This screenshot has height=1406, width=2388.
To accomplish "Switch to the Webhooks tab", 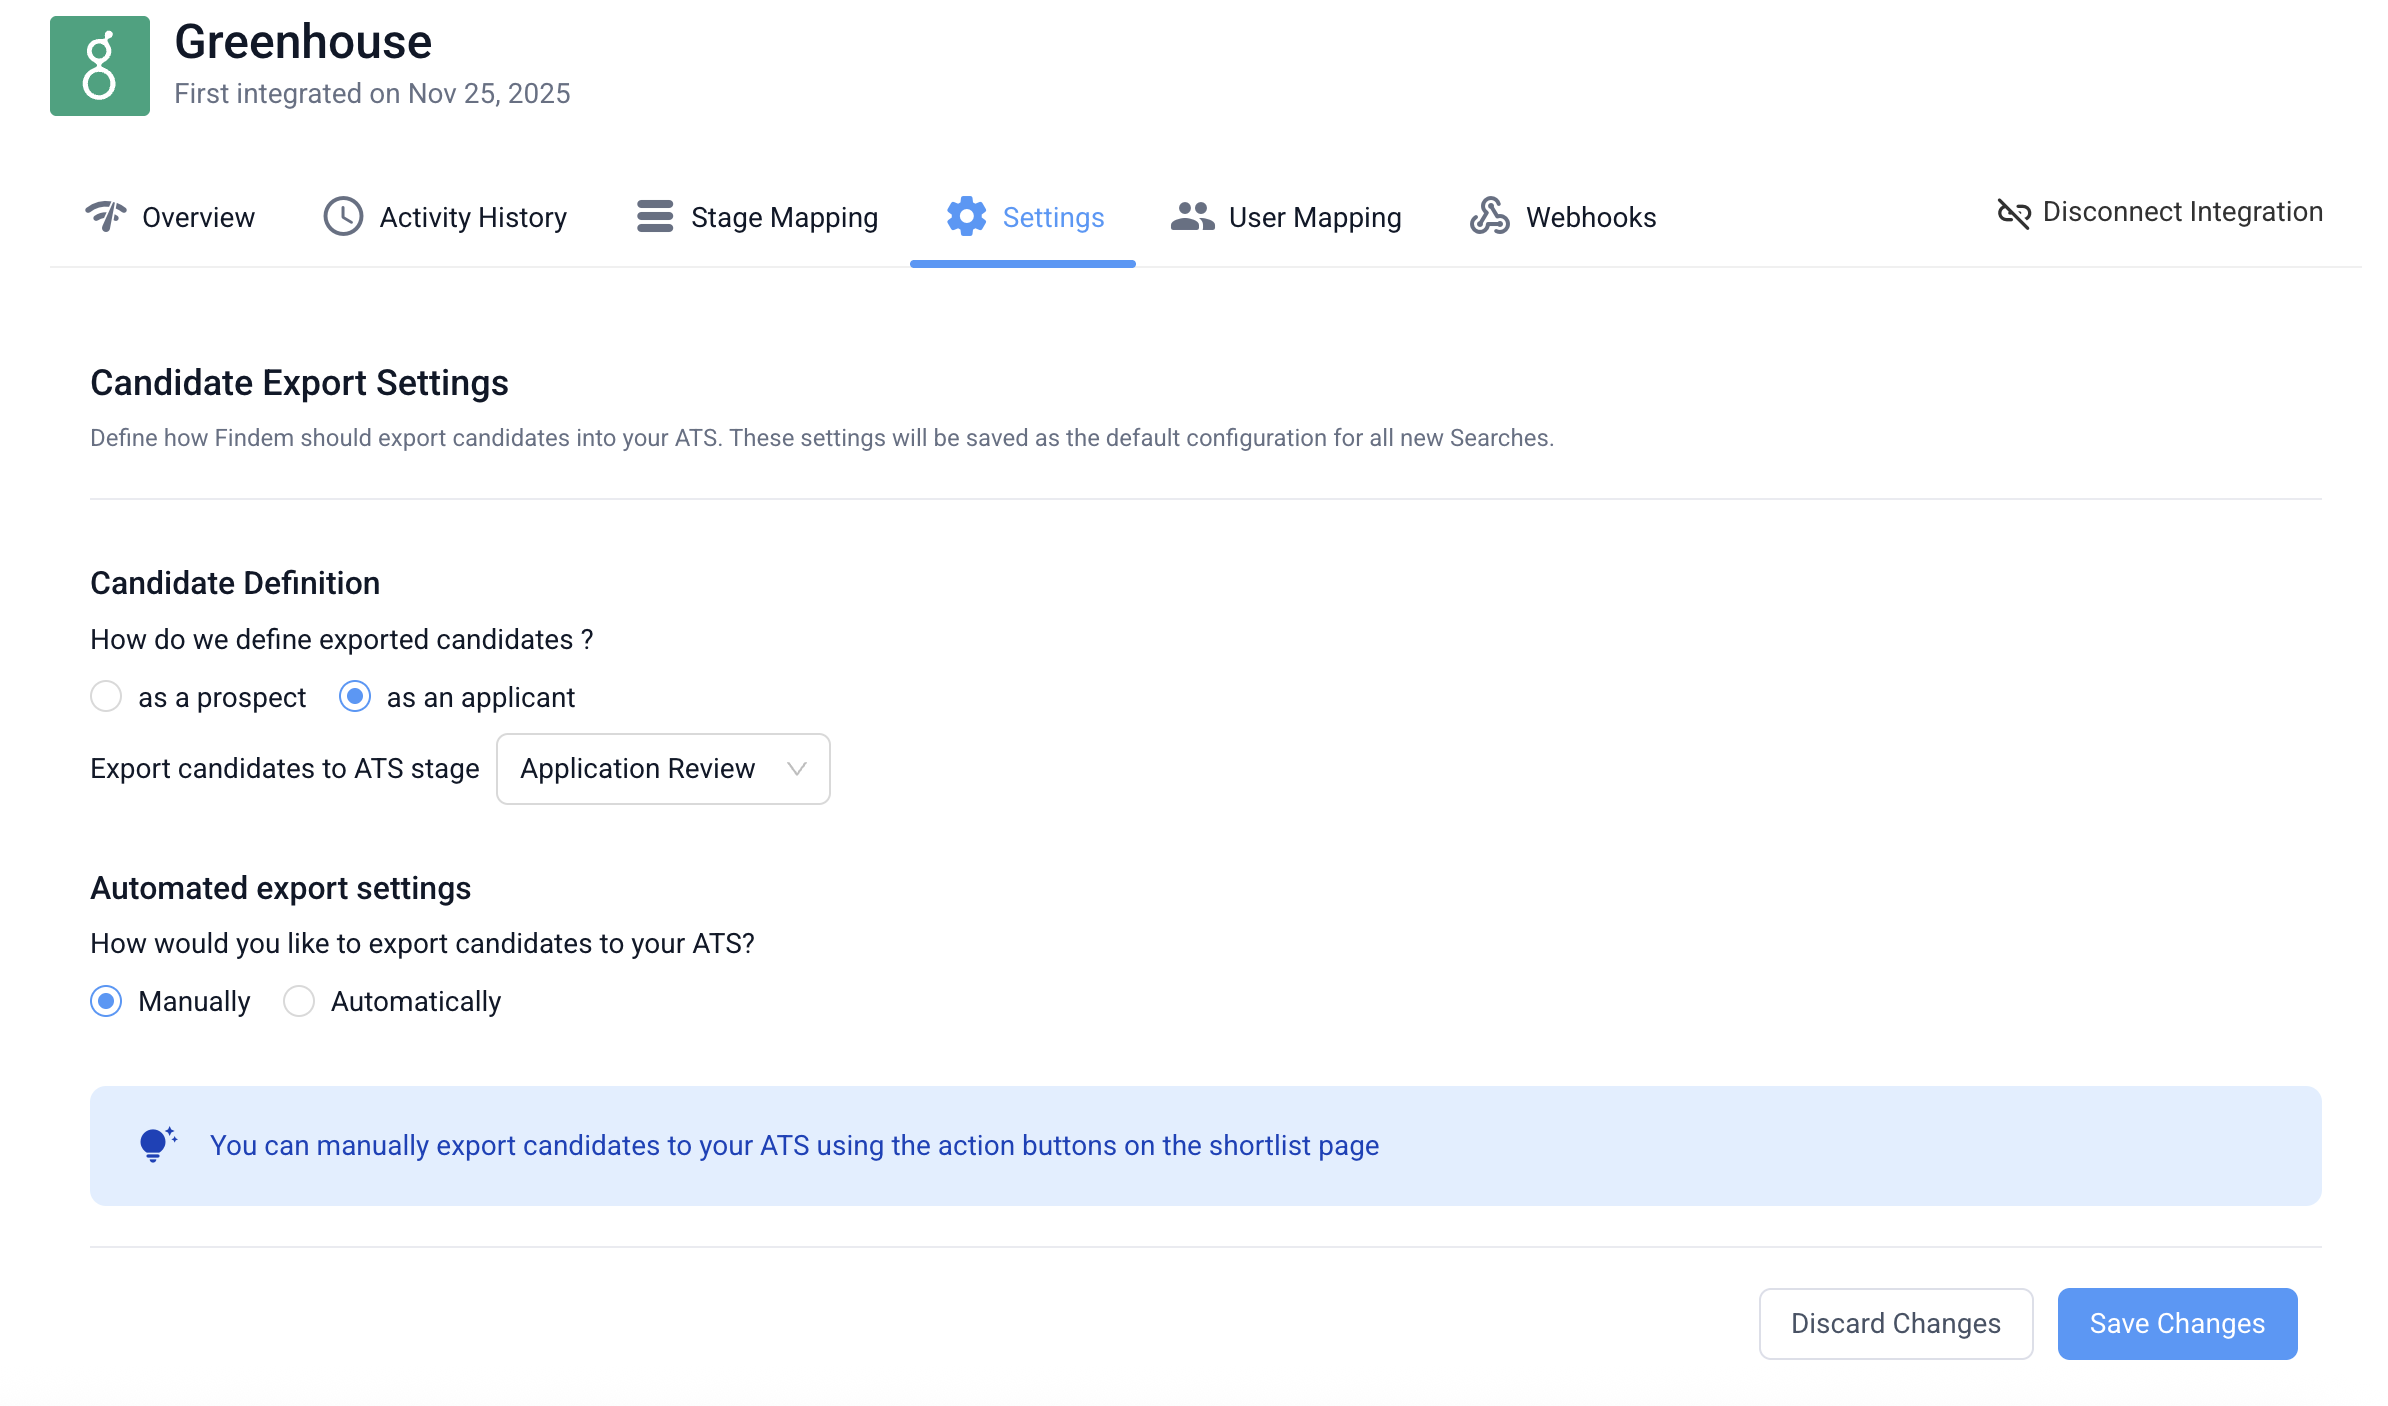I will tap(1563, 217).
